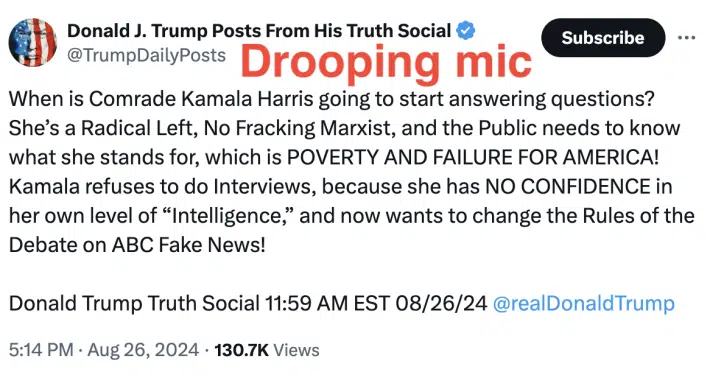Screen dimensions: 710x375
Task: Click the red Drooping mic overlay text
Action: click(x=386, y=62)
